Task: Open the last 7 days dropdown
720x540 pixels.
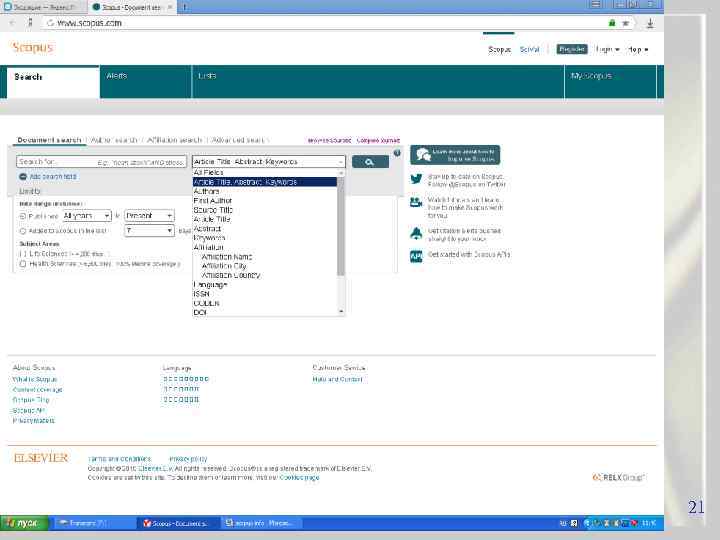Action: tap(149, 231)
